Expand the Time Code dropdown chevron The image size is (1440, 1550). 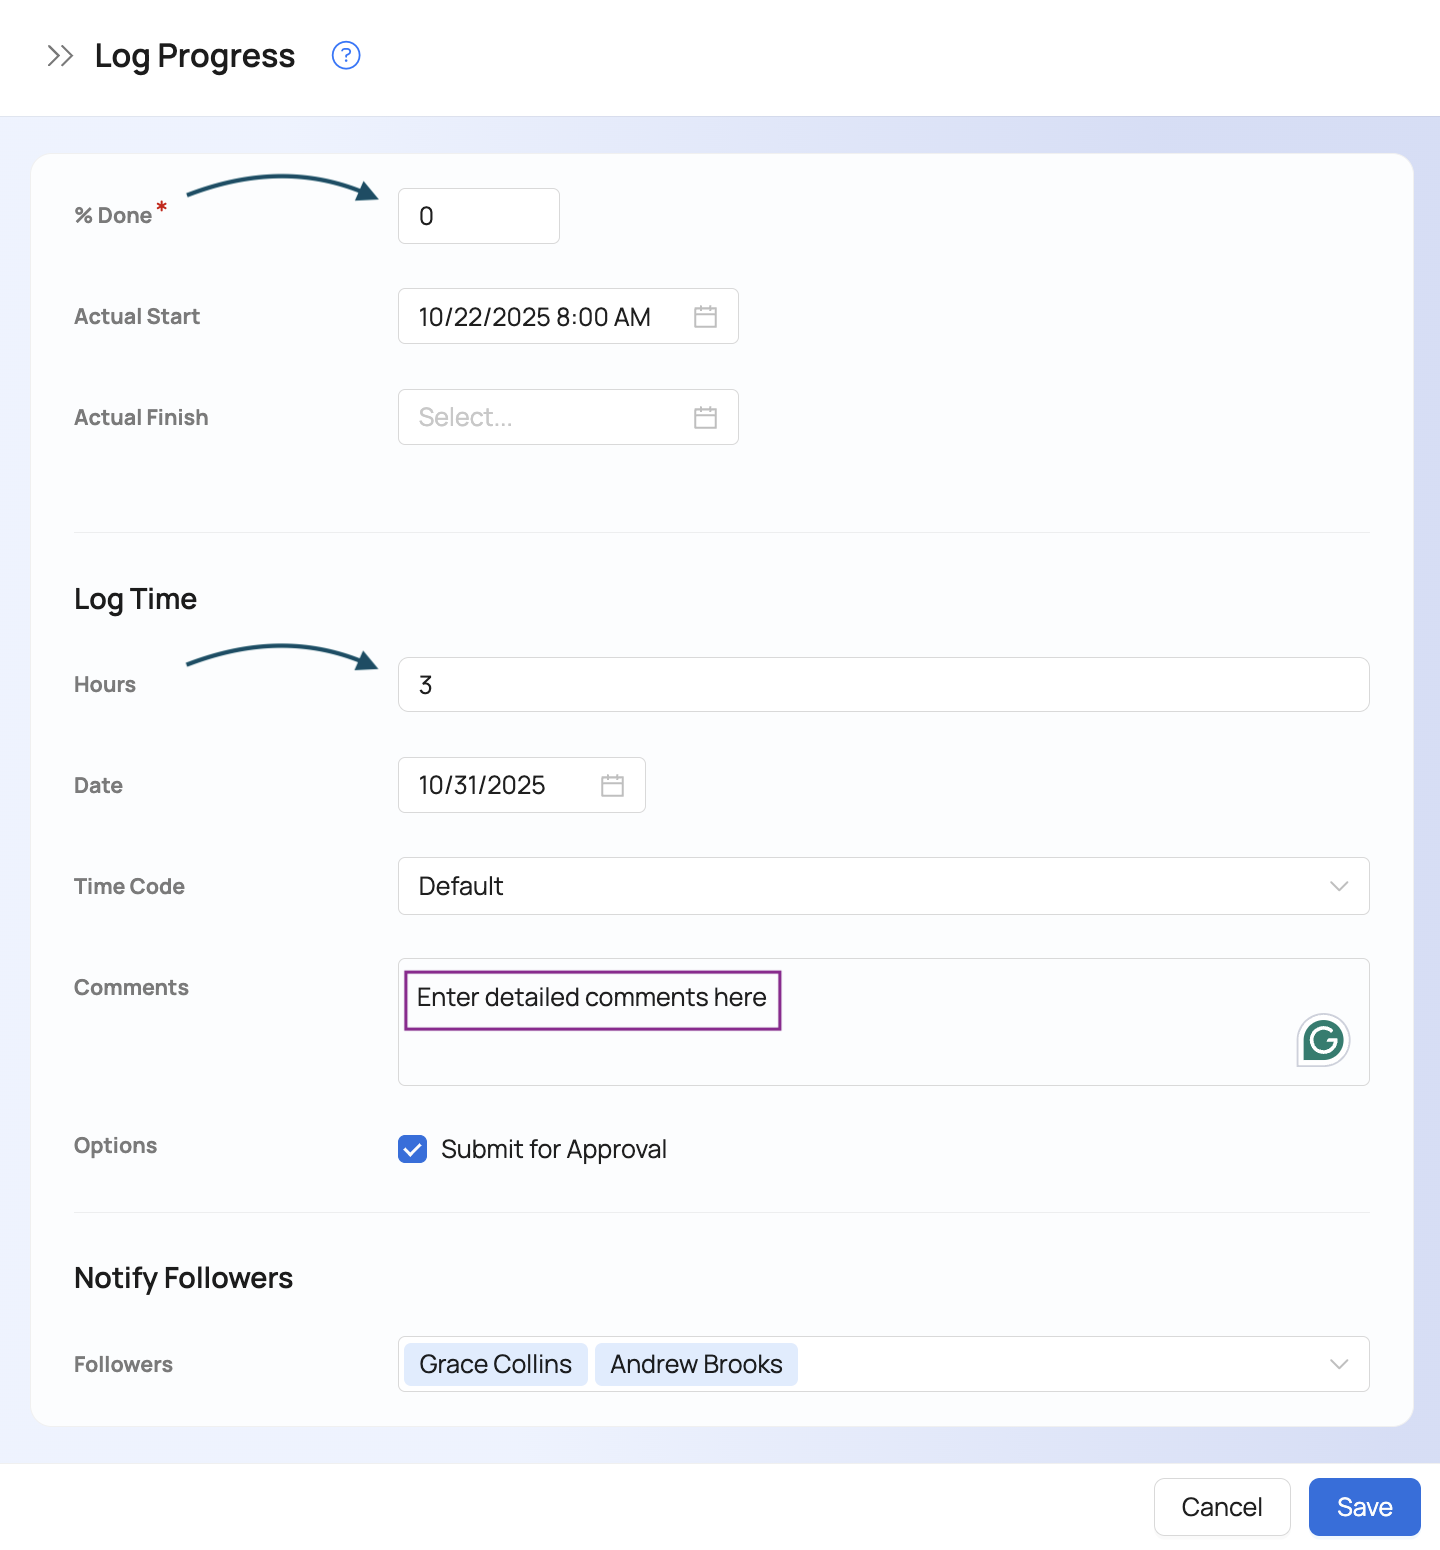[1339, 887]
